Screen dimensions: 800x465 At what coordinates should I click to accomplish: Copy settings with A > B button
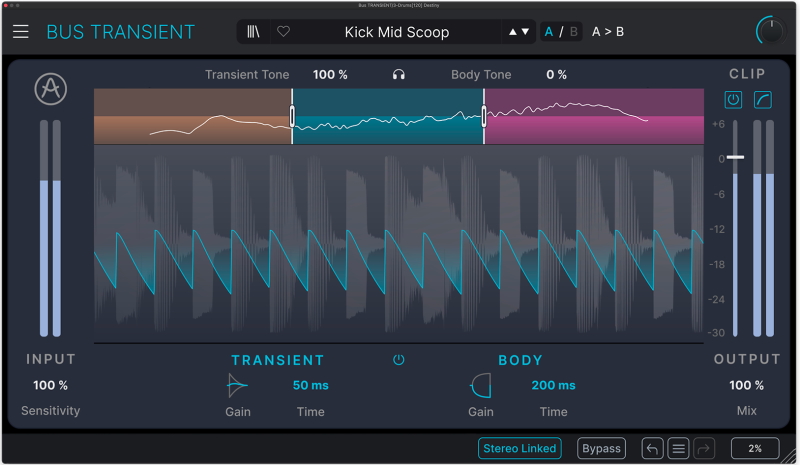click(x=607, y=32)
